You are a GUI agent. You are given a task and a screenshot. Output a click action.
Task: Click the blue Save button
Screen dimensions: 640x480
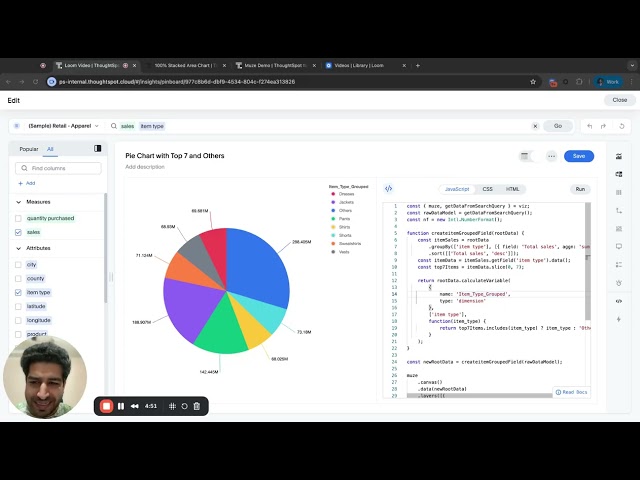point(578,156)
